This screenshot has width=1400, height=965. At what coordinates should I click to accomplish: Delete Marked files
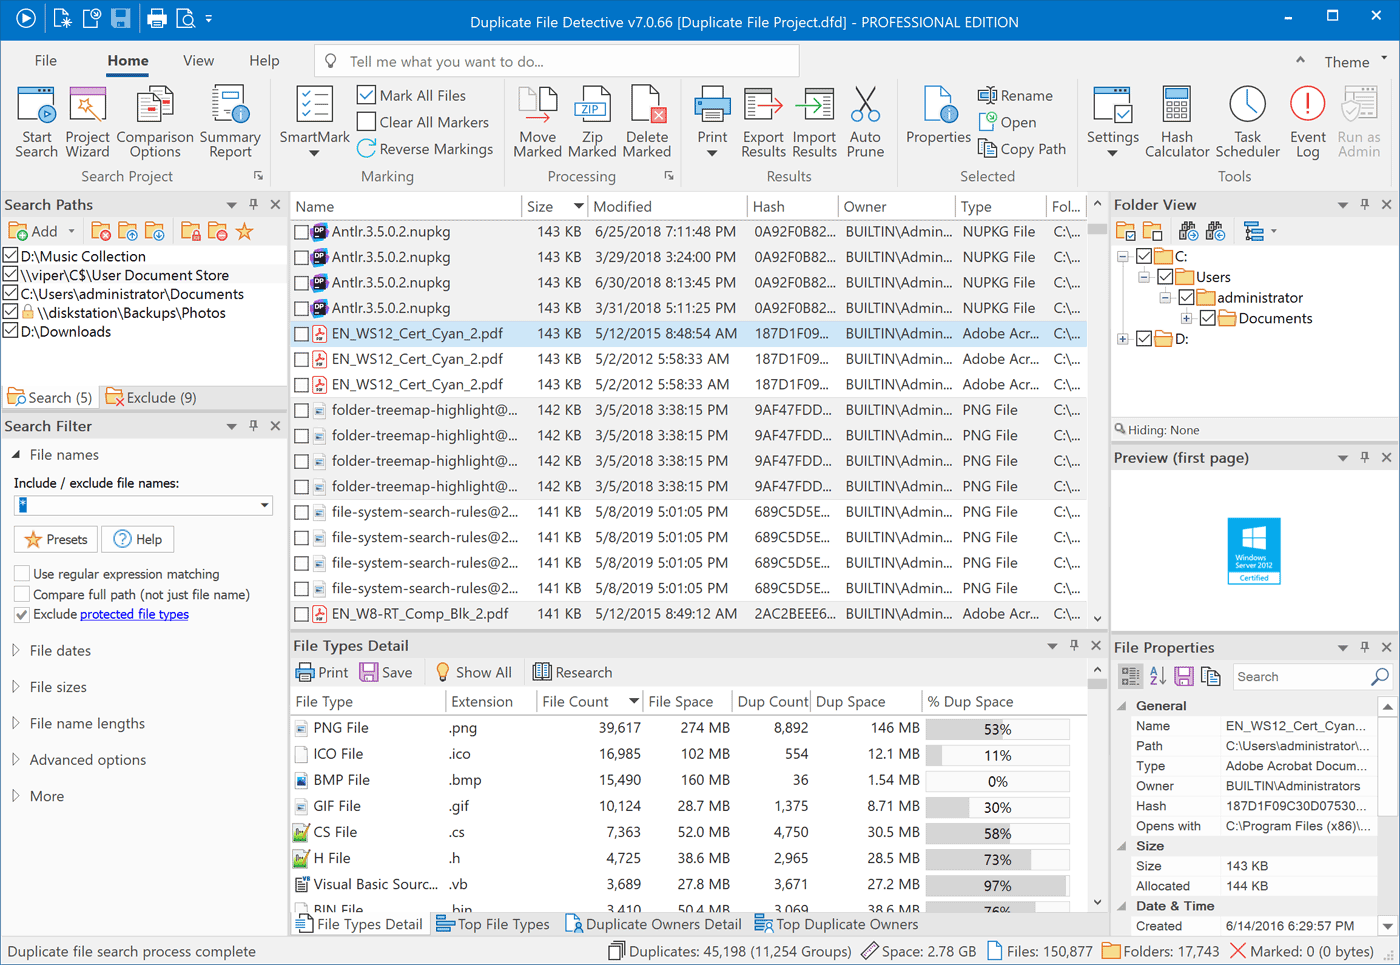pyautogui.click(x=647, y=121)
